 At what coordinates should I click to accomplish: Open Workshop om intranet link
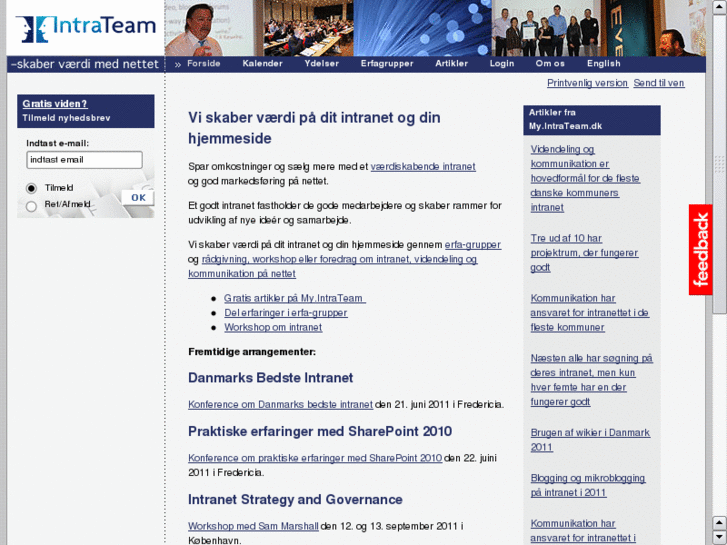[273, 327]
